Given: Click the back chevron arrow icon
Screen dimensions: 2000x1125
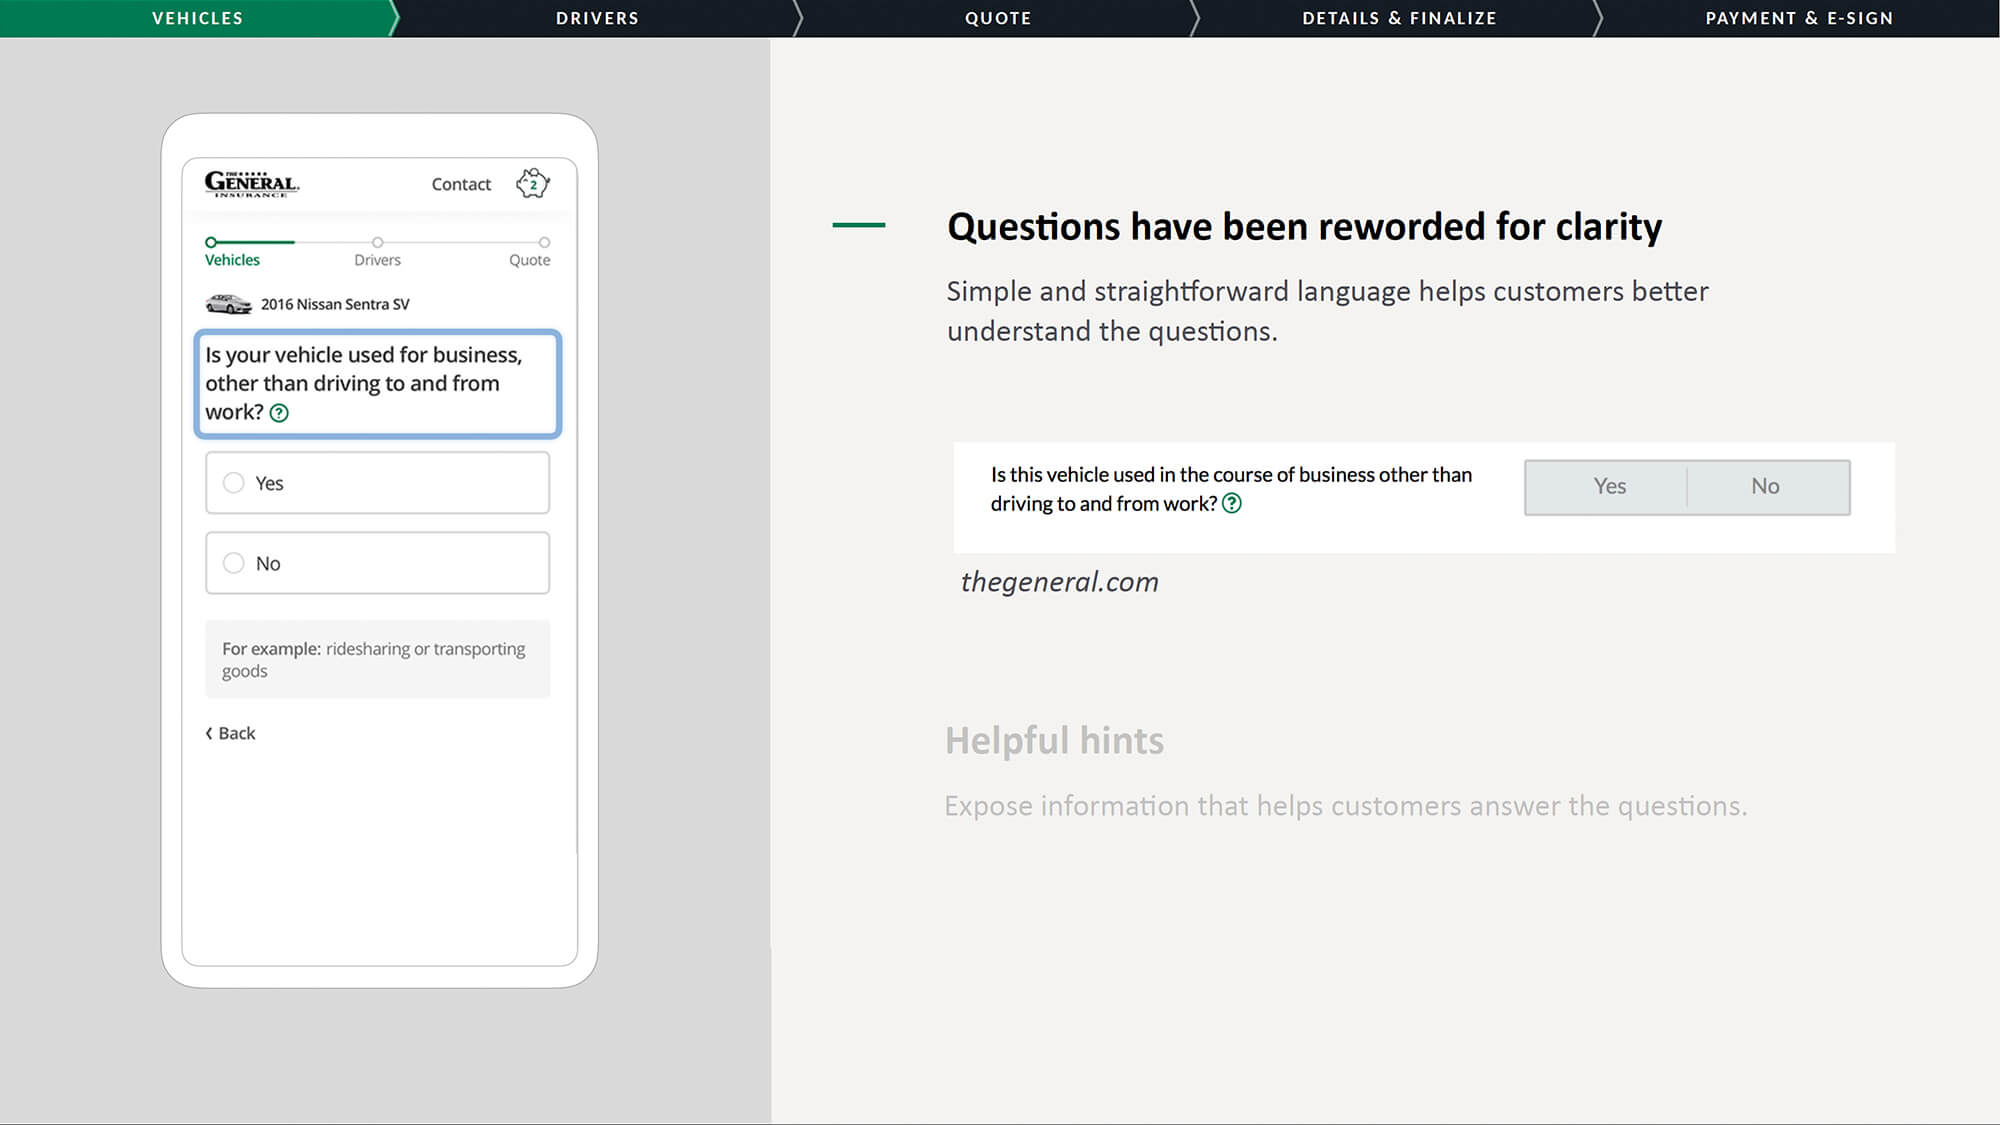Looking at the screenshot, I should click(x=209, y=733).
